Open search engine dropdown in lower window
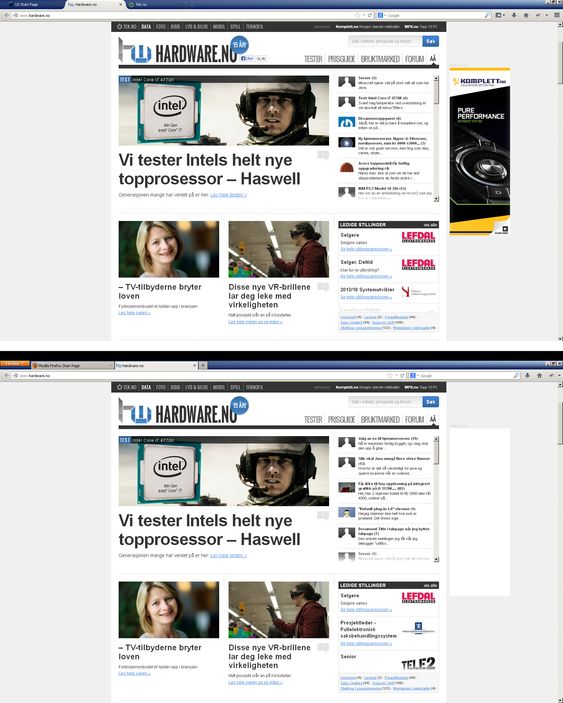This screenshot has height=703, width=563. (414, 376)
